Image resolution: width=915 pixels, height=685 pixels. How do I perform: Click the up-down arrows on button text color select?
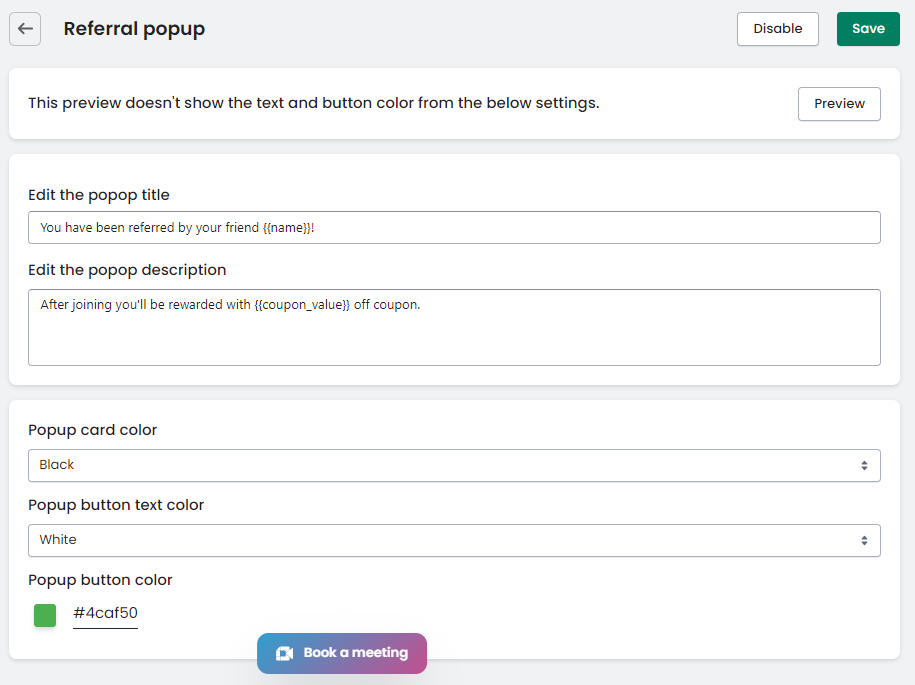point(864,540)
